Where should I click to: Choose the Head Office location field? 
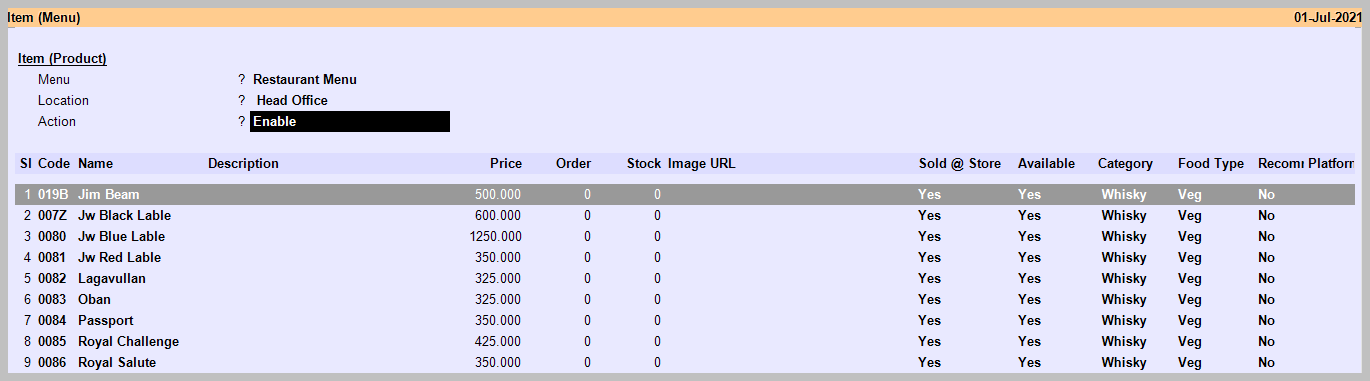click(292, 101)
